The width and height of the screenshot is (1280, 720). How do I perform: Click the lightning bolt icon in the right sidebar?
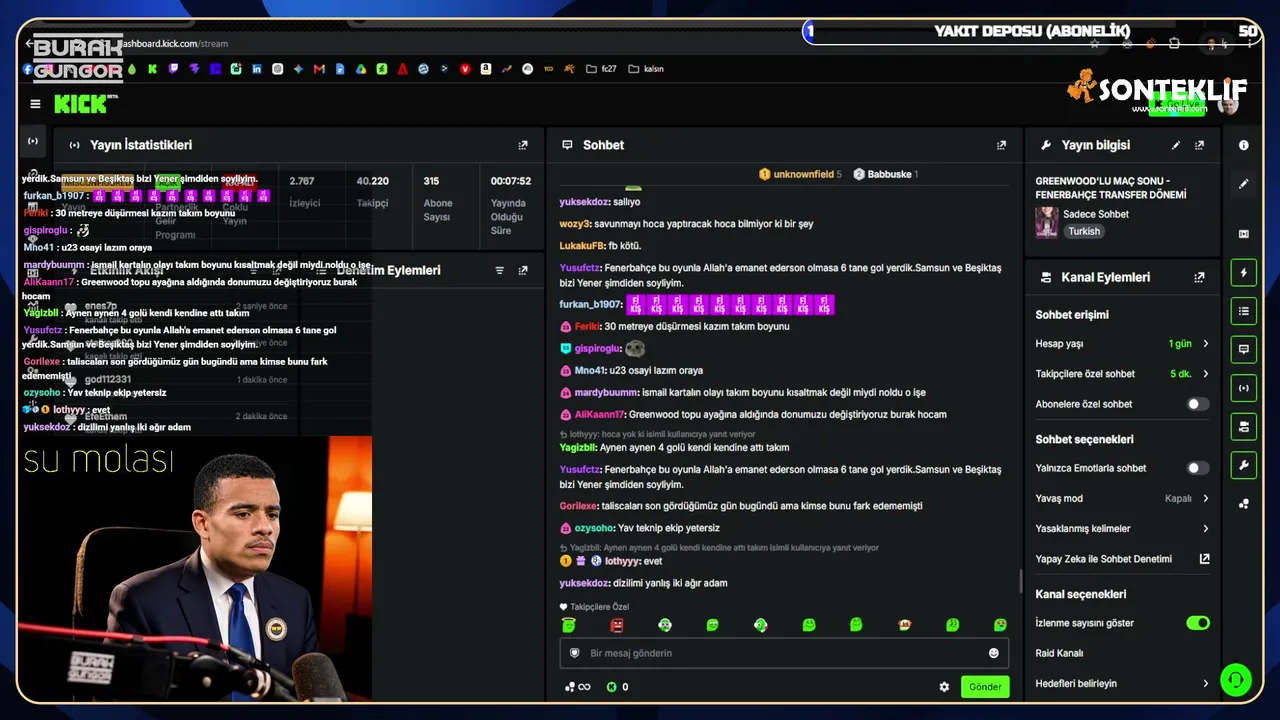(x=1244, y=272)
